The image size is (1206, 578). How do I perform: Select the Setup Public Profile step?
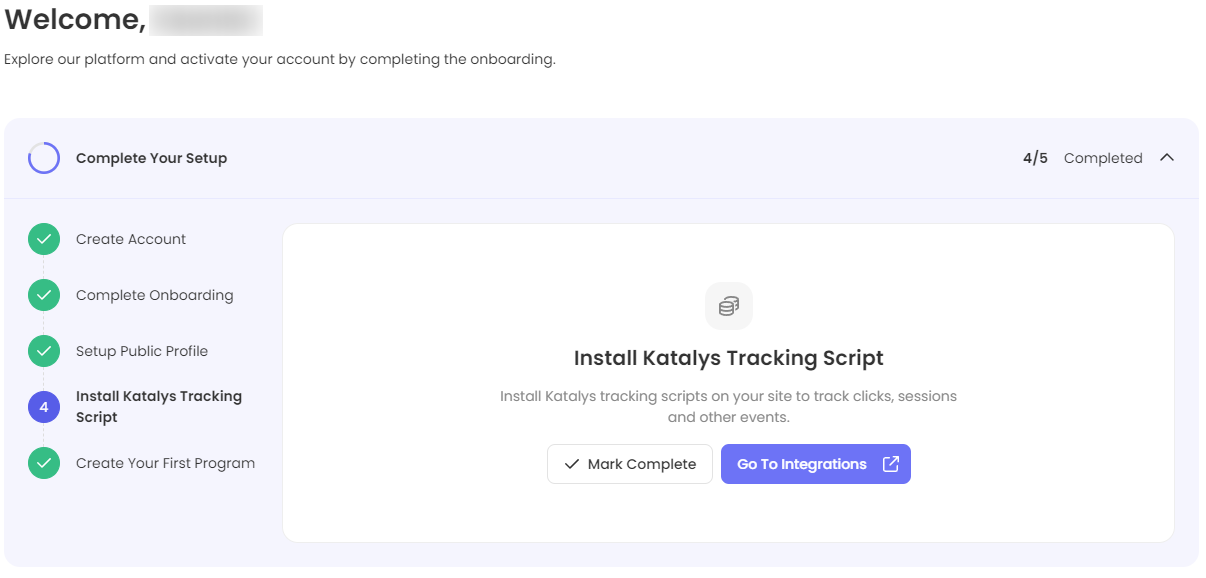pos(142,351)
